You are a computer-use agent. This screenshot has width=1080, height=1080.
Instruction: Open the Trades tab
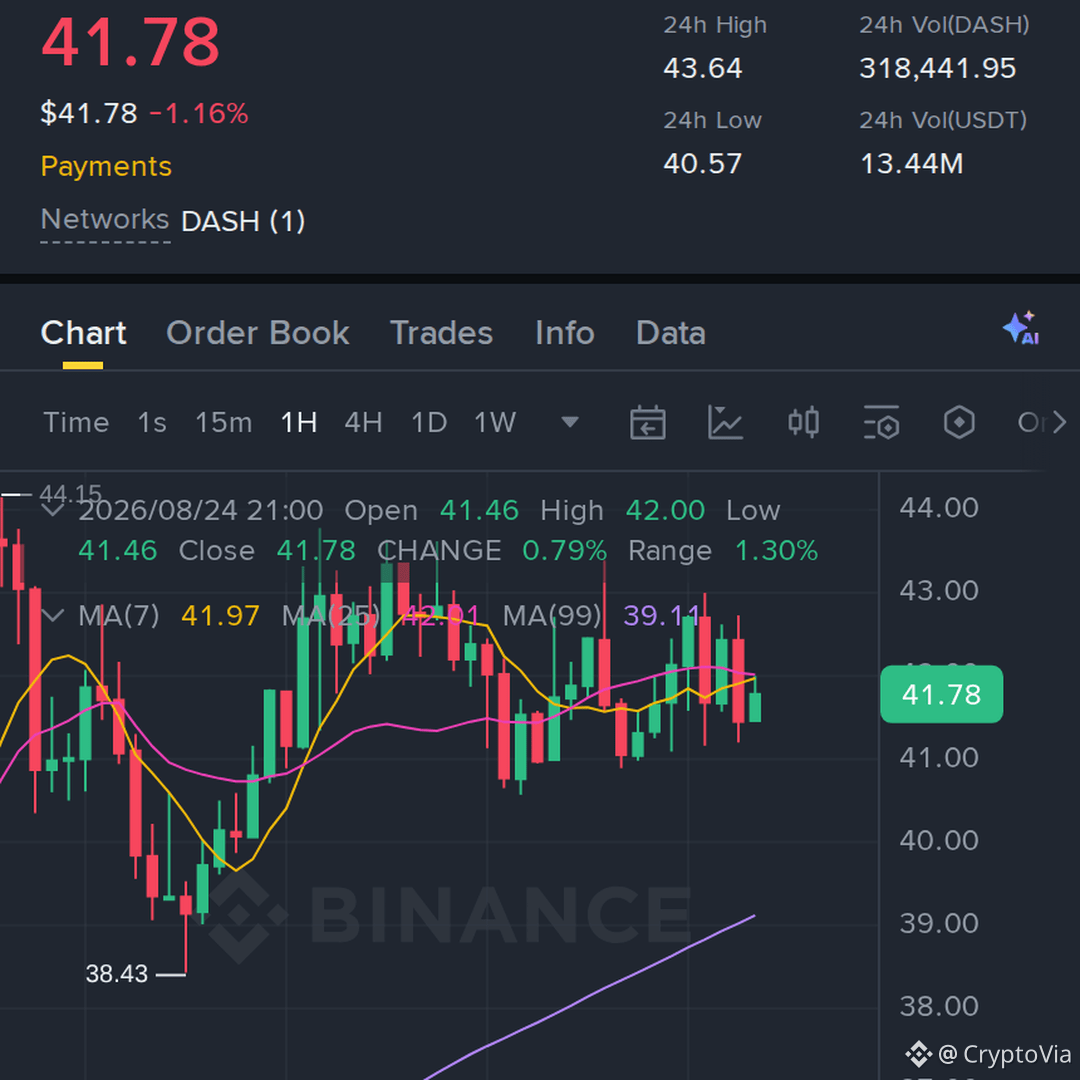(x=442, y=333)
